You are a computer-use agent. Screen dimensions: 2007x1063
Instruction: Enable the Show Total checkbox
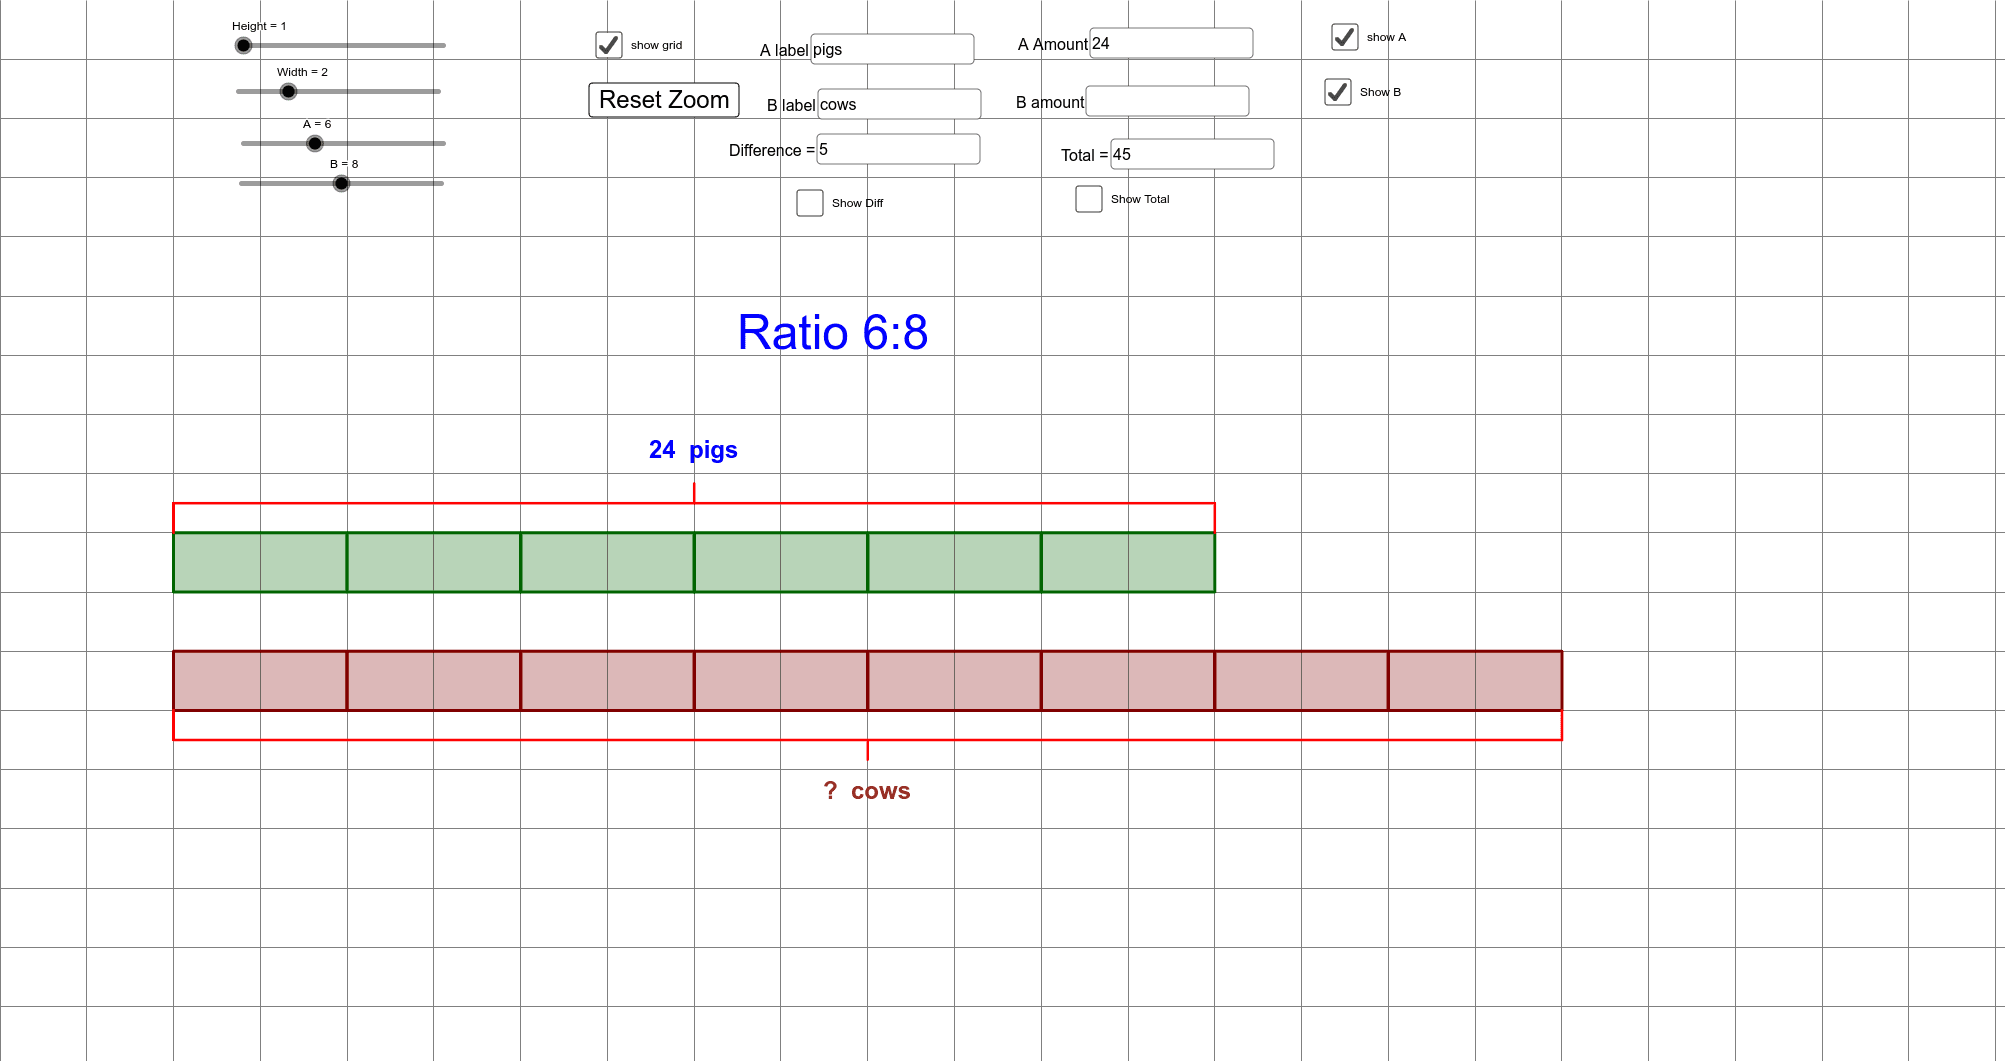1089,198
